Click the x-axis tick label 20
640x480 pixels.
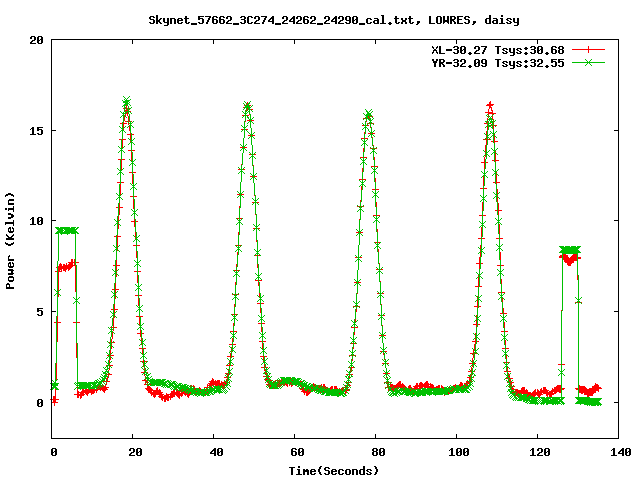(x=136, y=452)
